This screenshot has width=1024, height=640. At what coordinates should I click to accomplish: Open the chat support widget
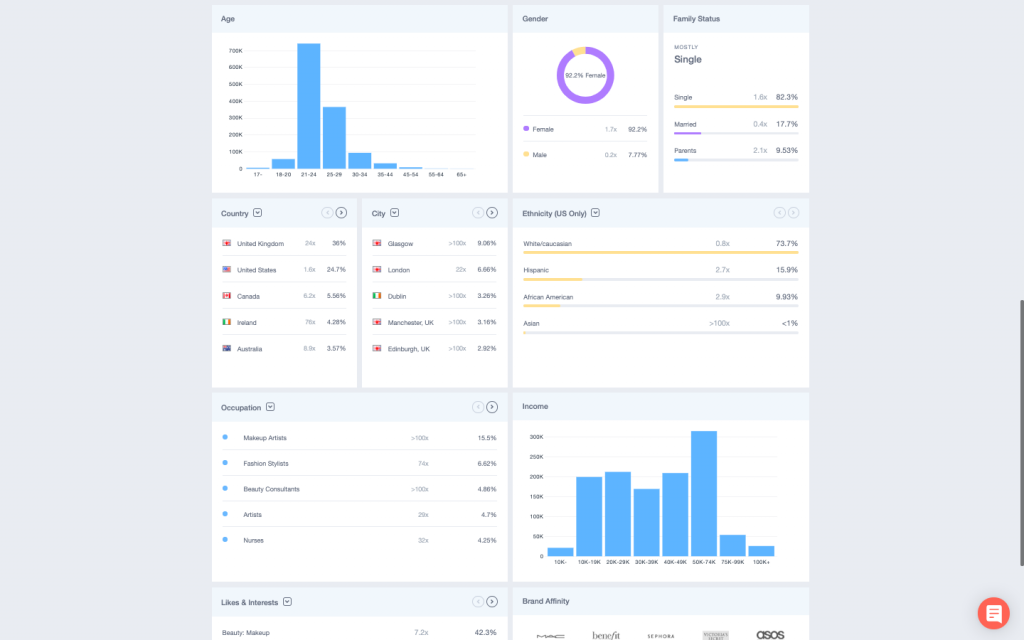coord(993,613)
